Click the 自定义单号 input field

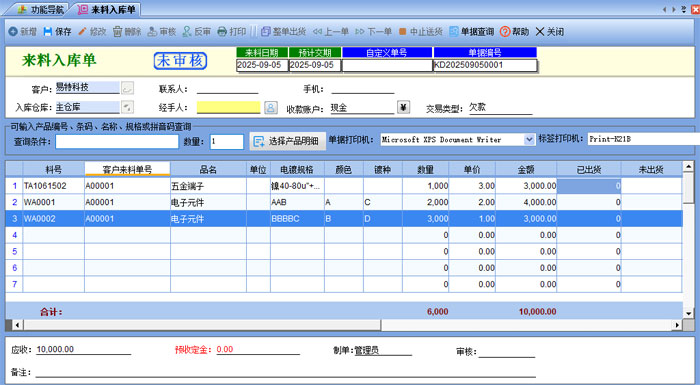point(387,65)
